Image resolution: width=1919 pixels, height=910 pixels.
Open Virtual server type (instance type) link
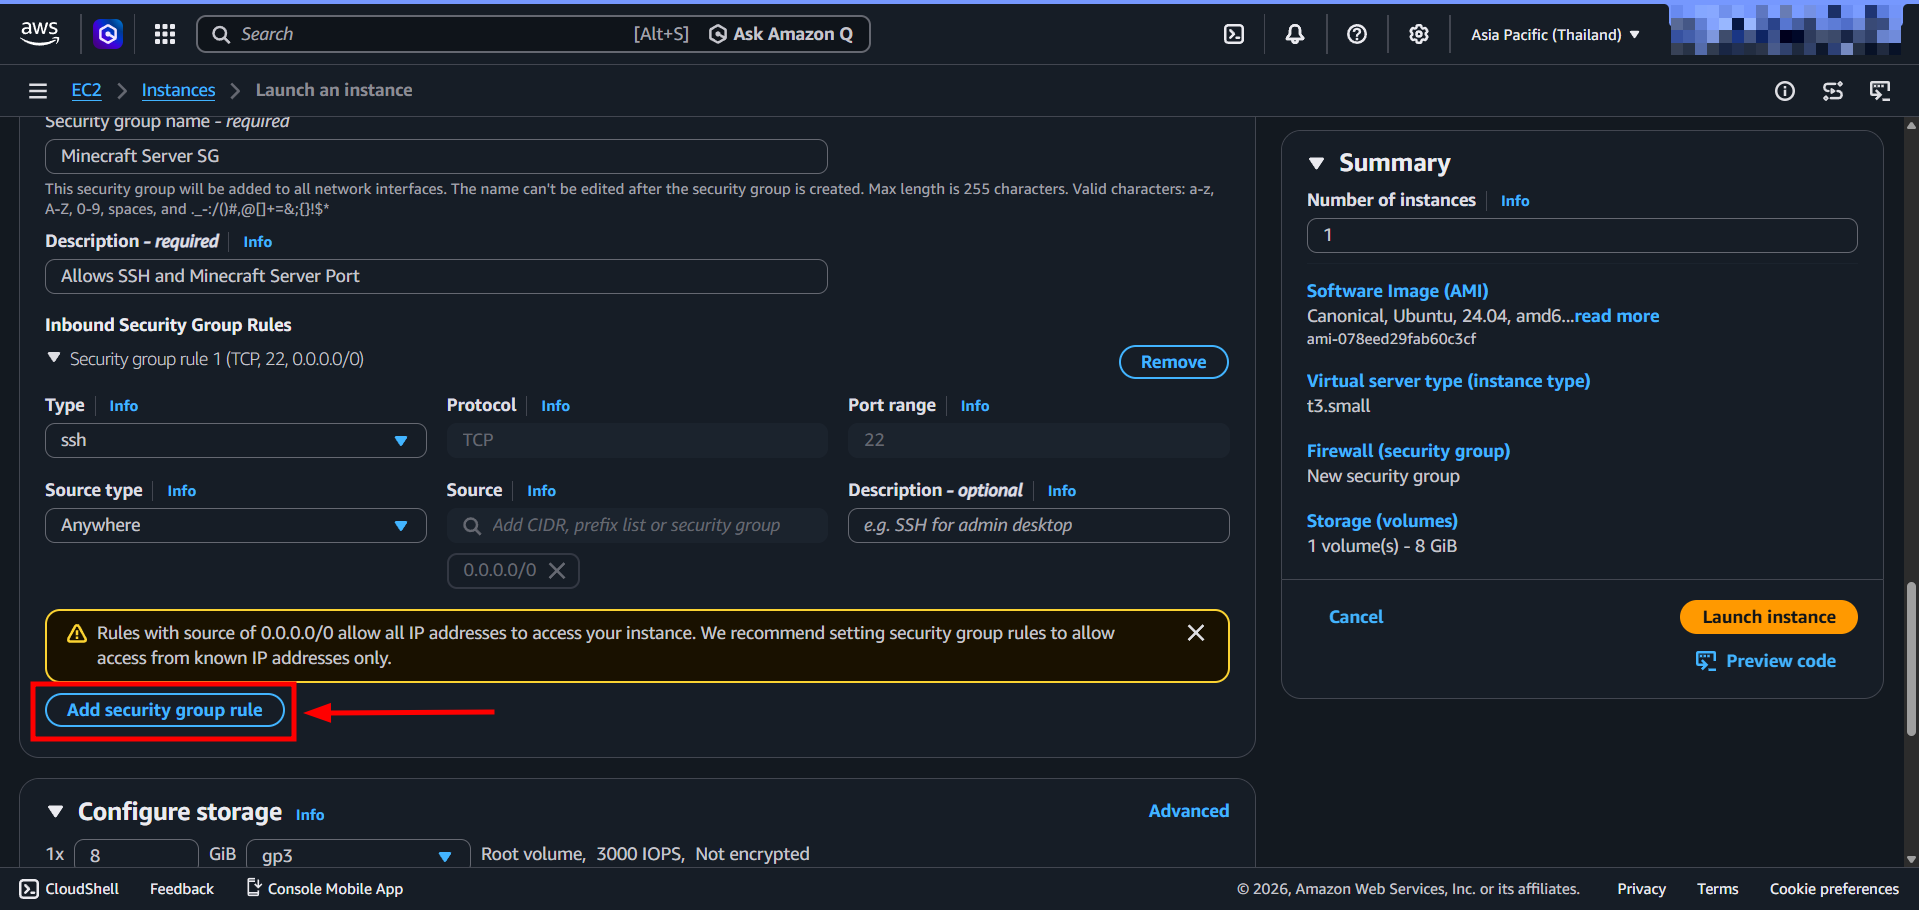(x=1448, y=381)
